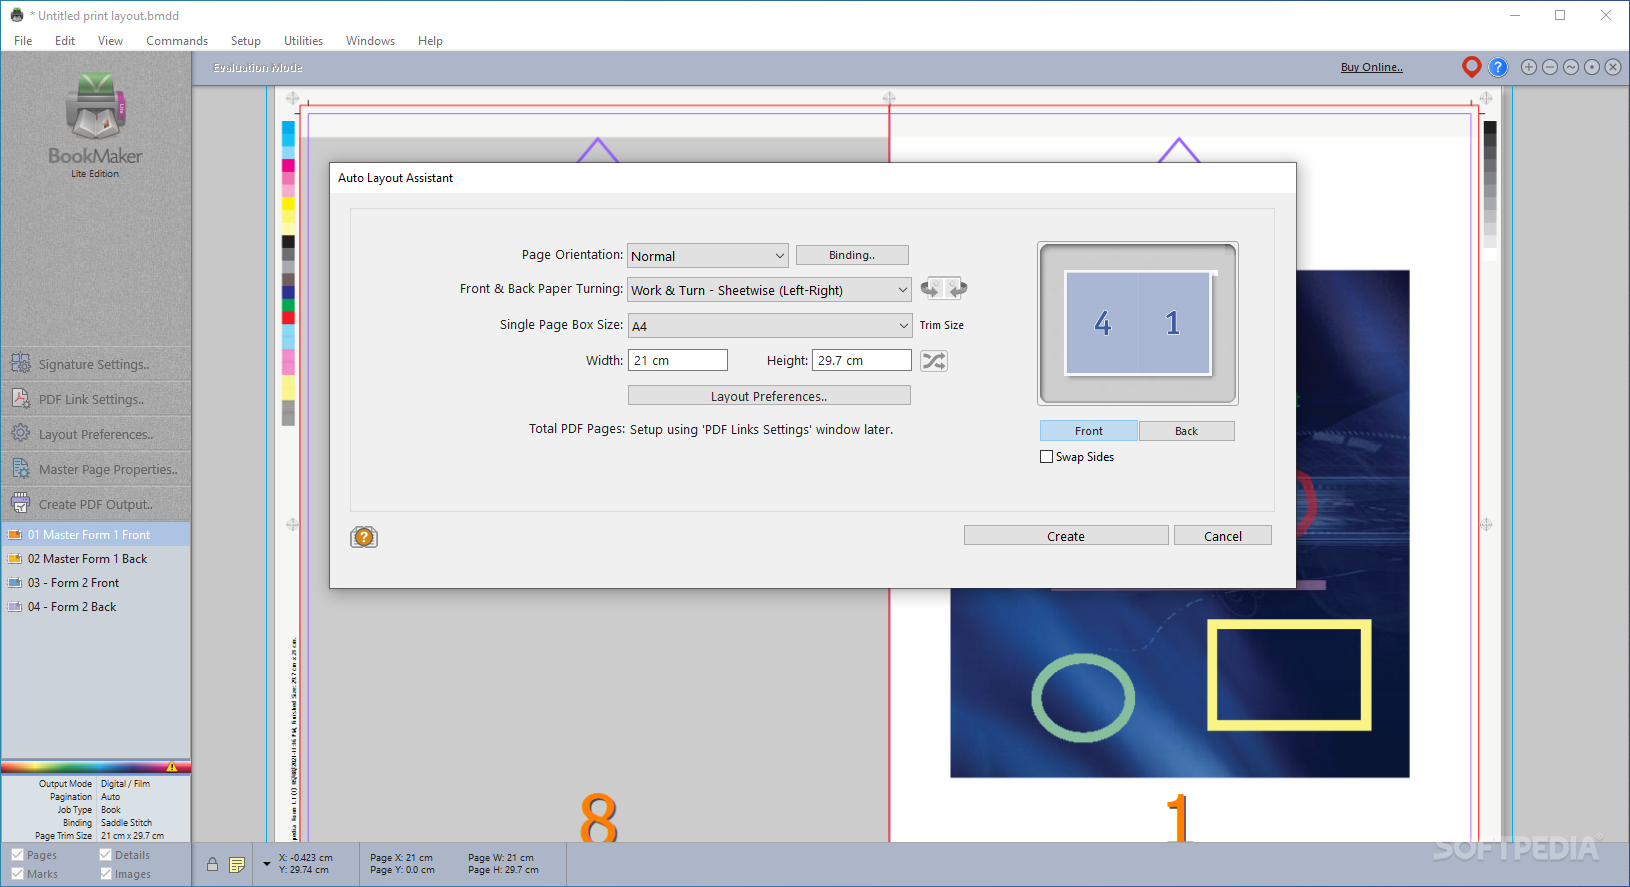Switch preview to Back side
The image size is (1630, 887).
(x=1186, y=431)
